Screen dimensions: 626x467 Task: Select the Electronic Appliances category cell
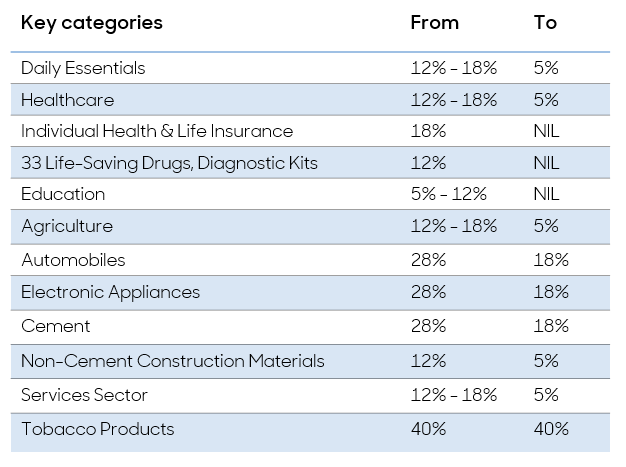[x=110, y=292]
